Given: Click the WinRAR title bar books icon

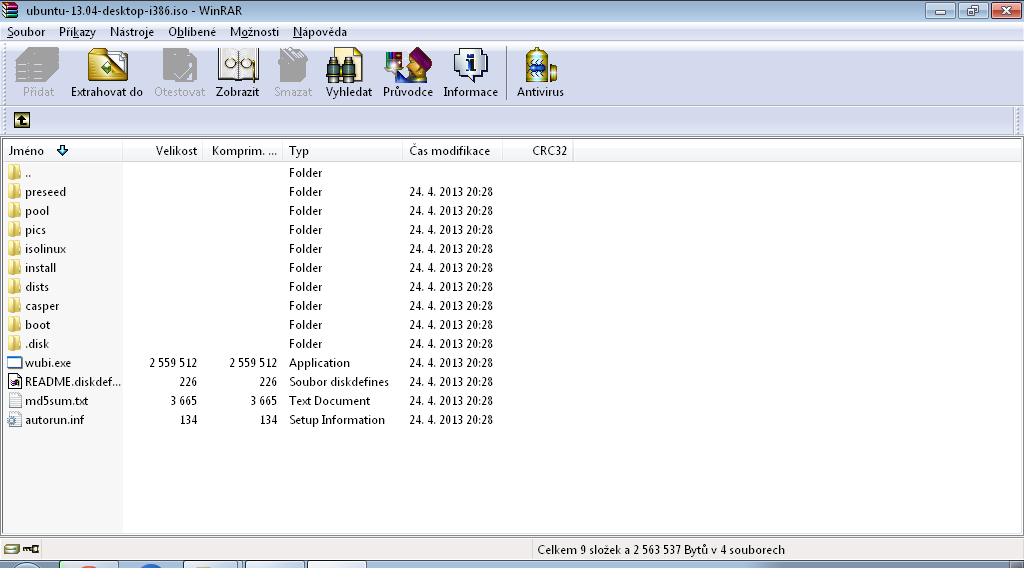Looking at the screenshot, I should tap(10, 10).
